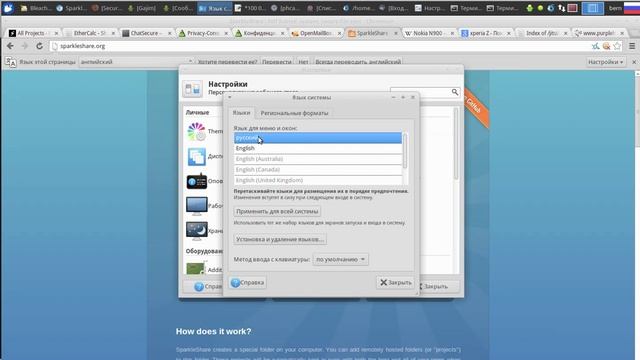Viewport: 640px width, 360px height.
Task: Bookmark the page with the star icon
Action: click(617, 46)
